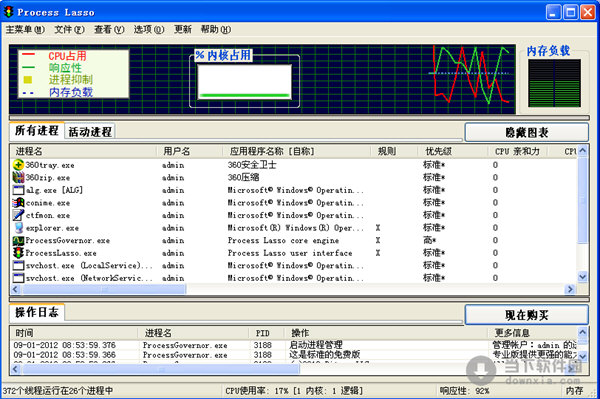Screen dimensions: 600x399
Task: Click the Process Lasso title bar icon
Action: (x=8, y=12)
